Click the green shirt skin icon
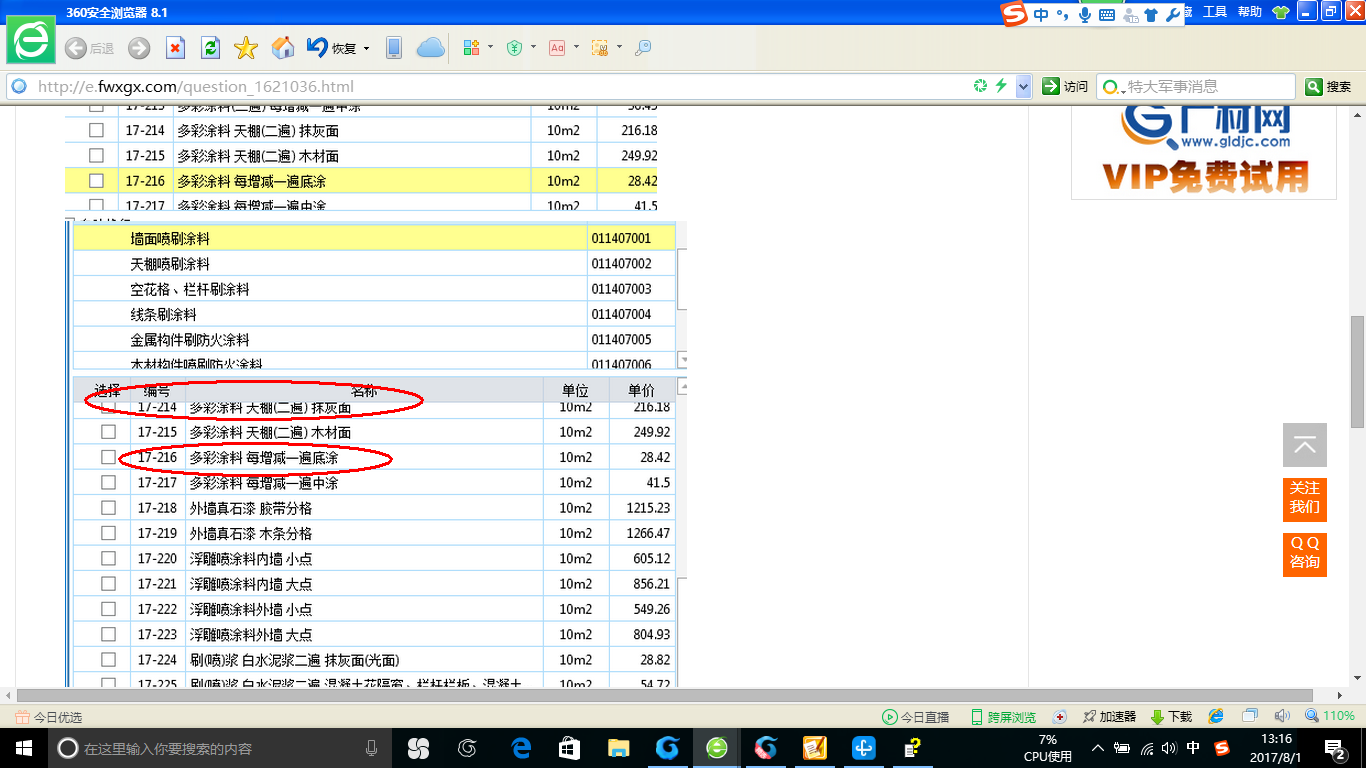The height and width of the screenshot is (768, 1366). point(1281,12)
